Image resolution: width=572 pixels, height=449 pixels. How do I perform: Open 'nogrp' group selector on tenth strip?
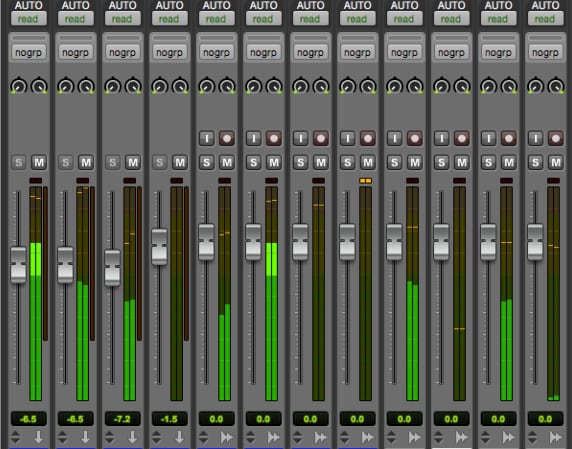coord(452,53)
